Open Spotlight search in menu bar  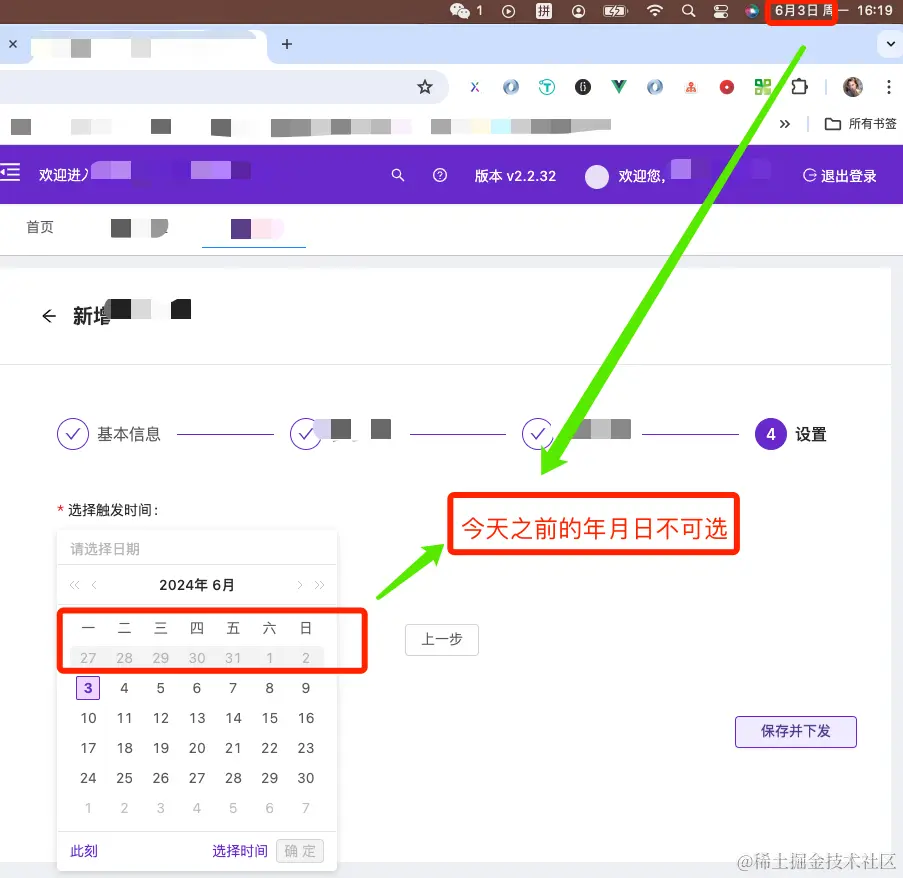click(x=688, y=10)
